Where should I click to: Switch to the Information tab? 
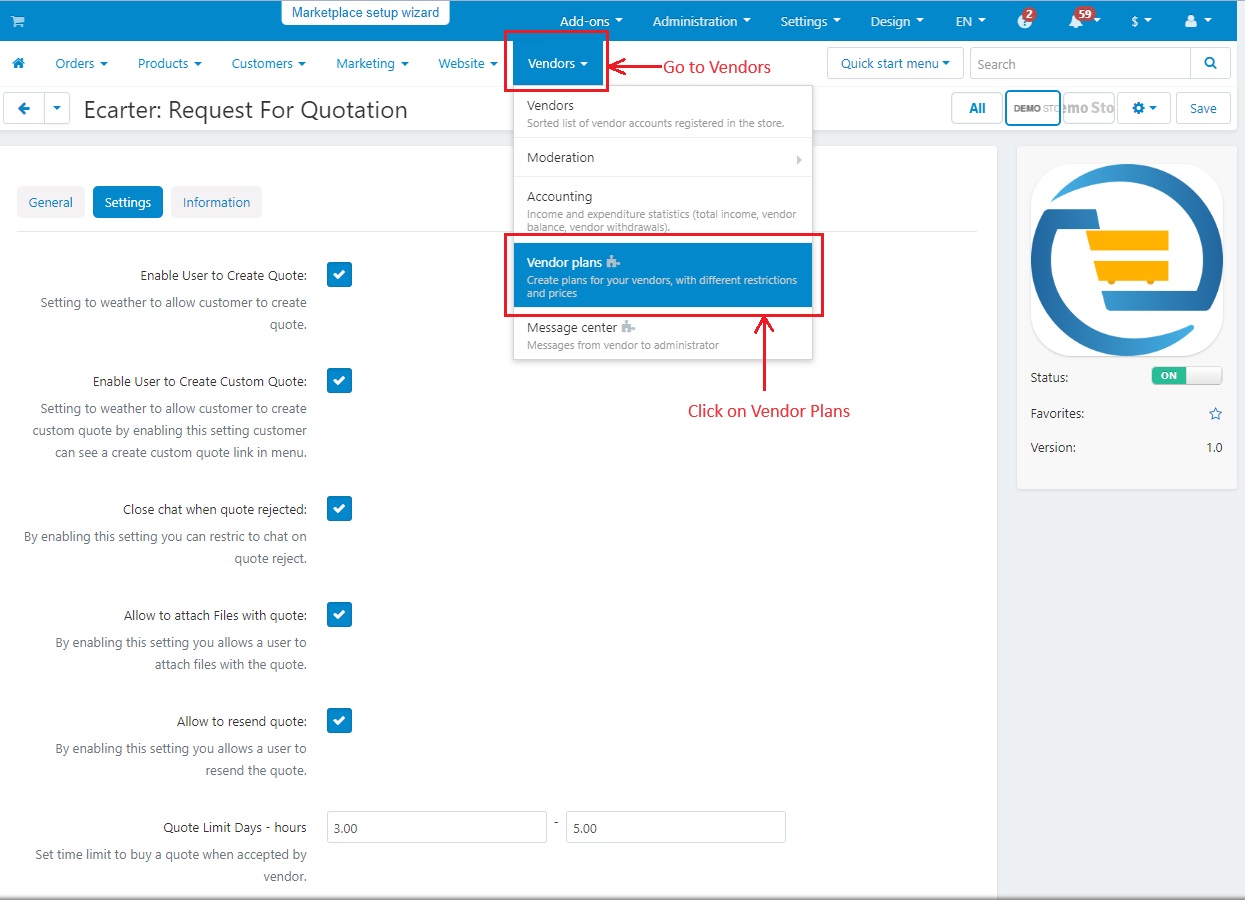point(216,202)
